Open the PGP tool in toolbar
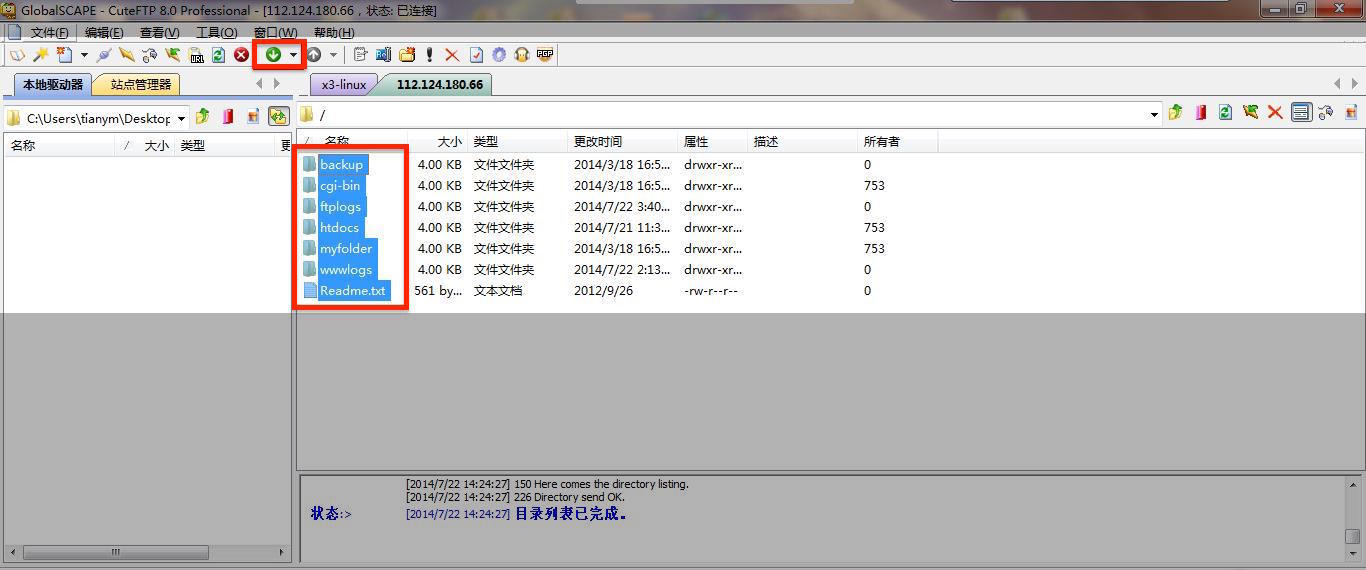This screenshot has width=1366, height=570. [x=545, y=55]
